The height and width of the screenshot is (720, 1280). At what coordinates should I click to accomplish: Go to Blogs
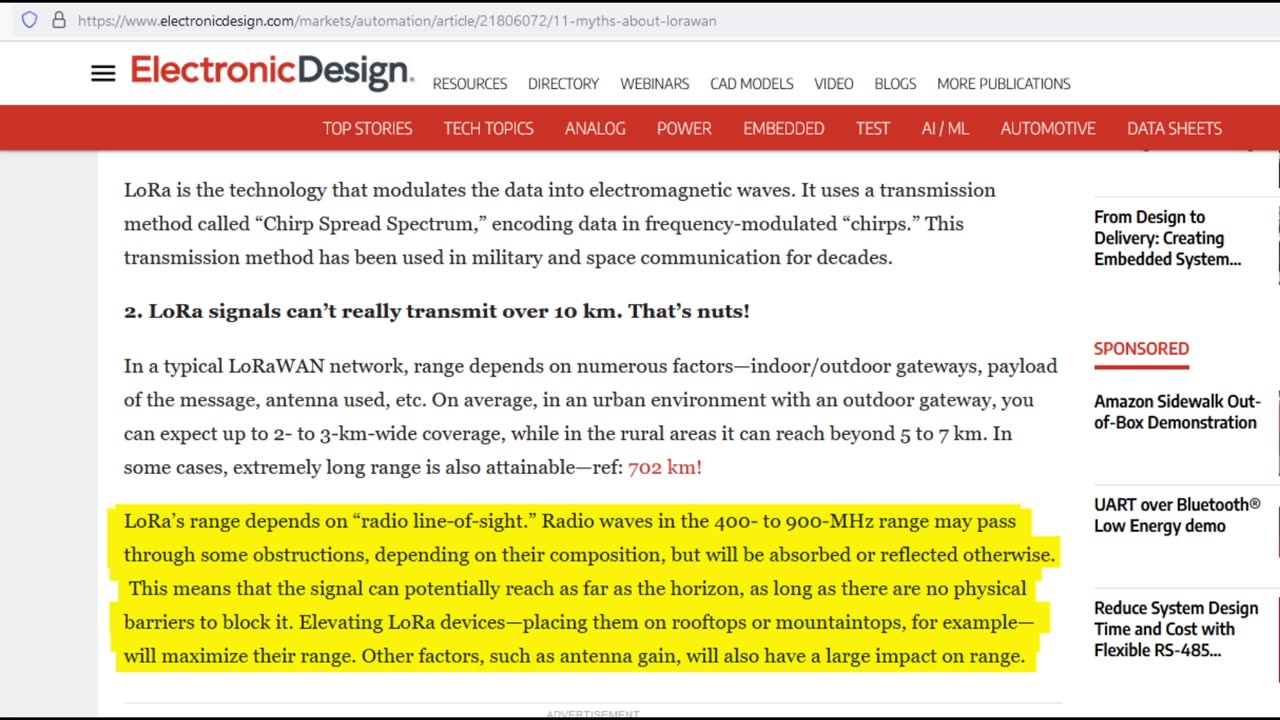[895, 84]
